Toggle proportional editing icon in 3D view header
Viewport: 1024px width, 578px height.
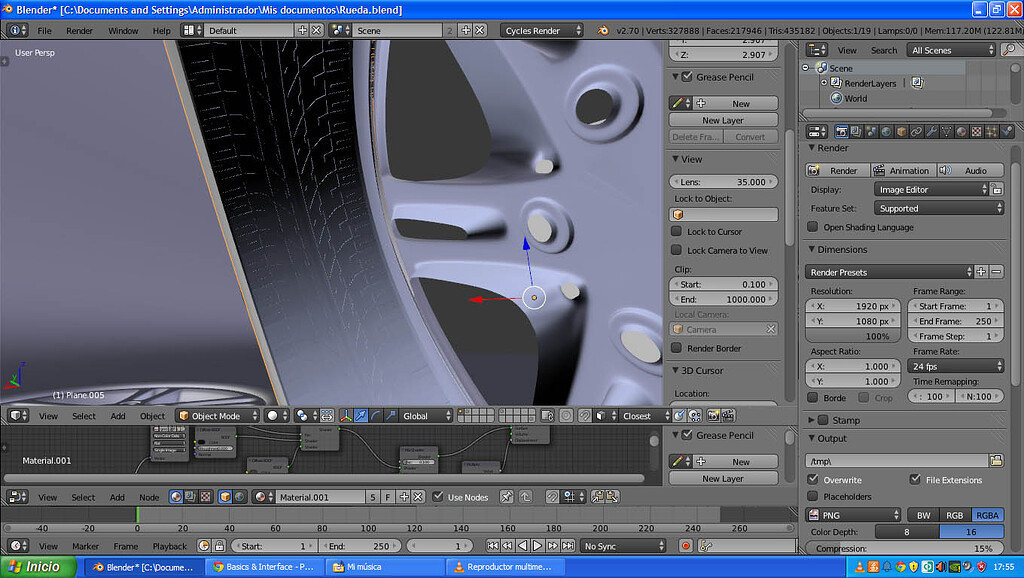(566, 415)
